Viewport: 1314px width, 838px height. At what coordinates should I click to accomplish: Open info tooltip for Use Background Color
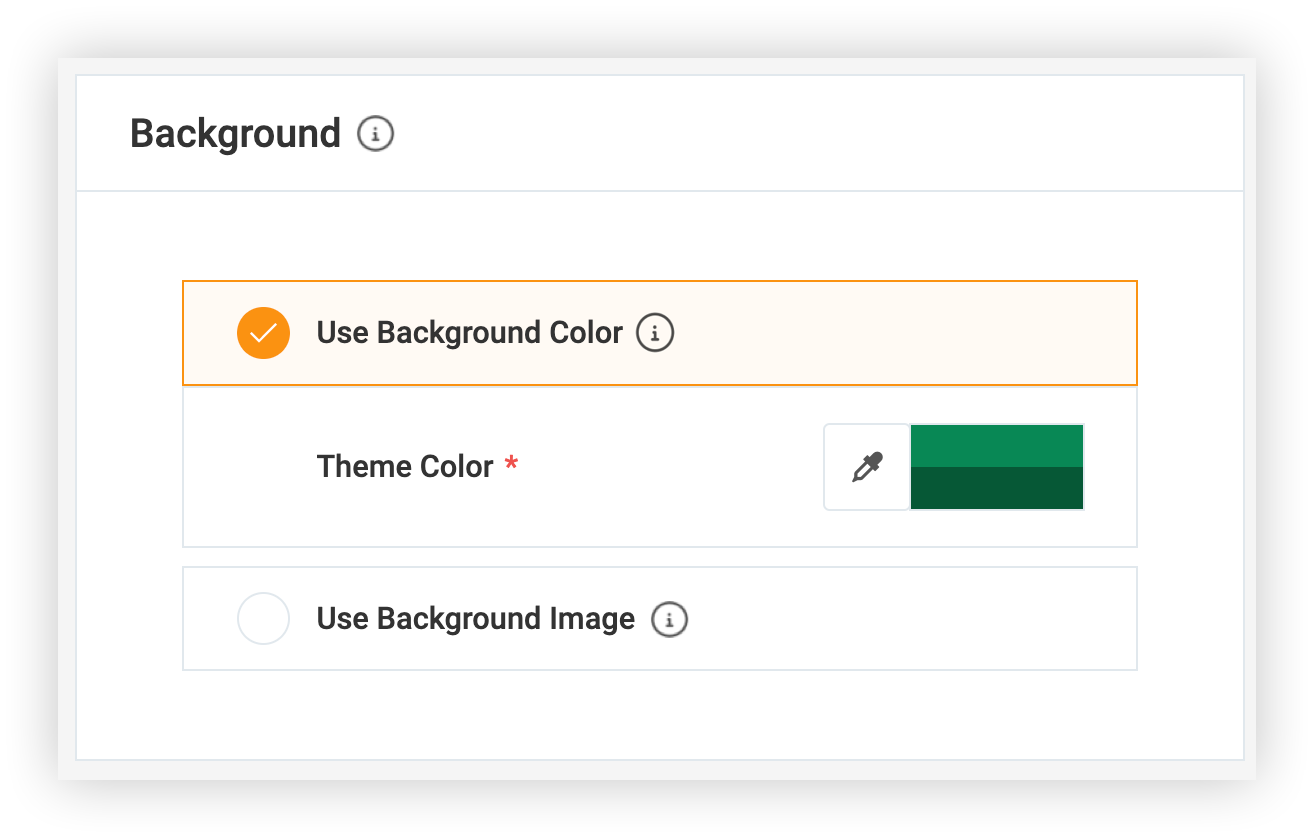tap(656, 333)
